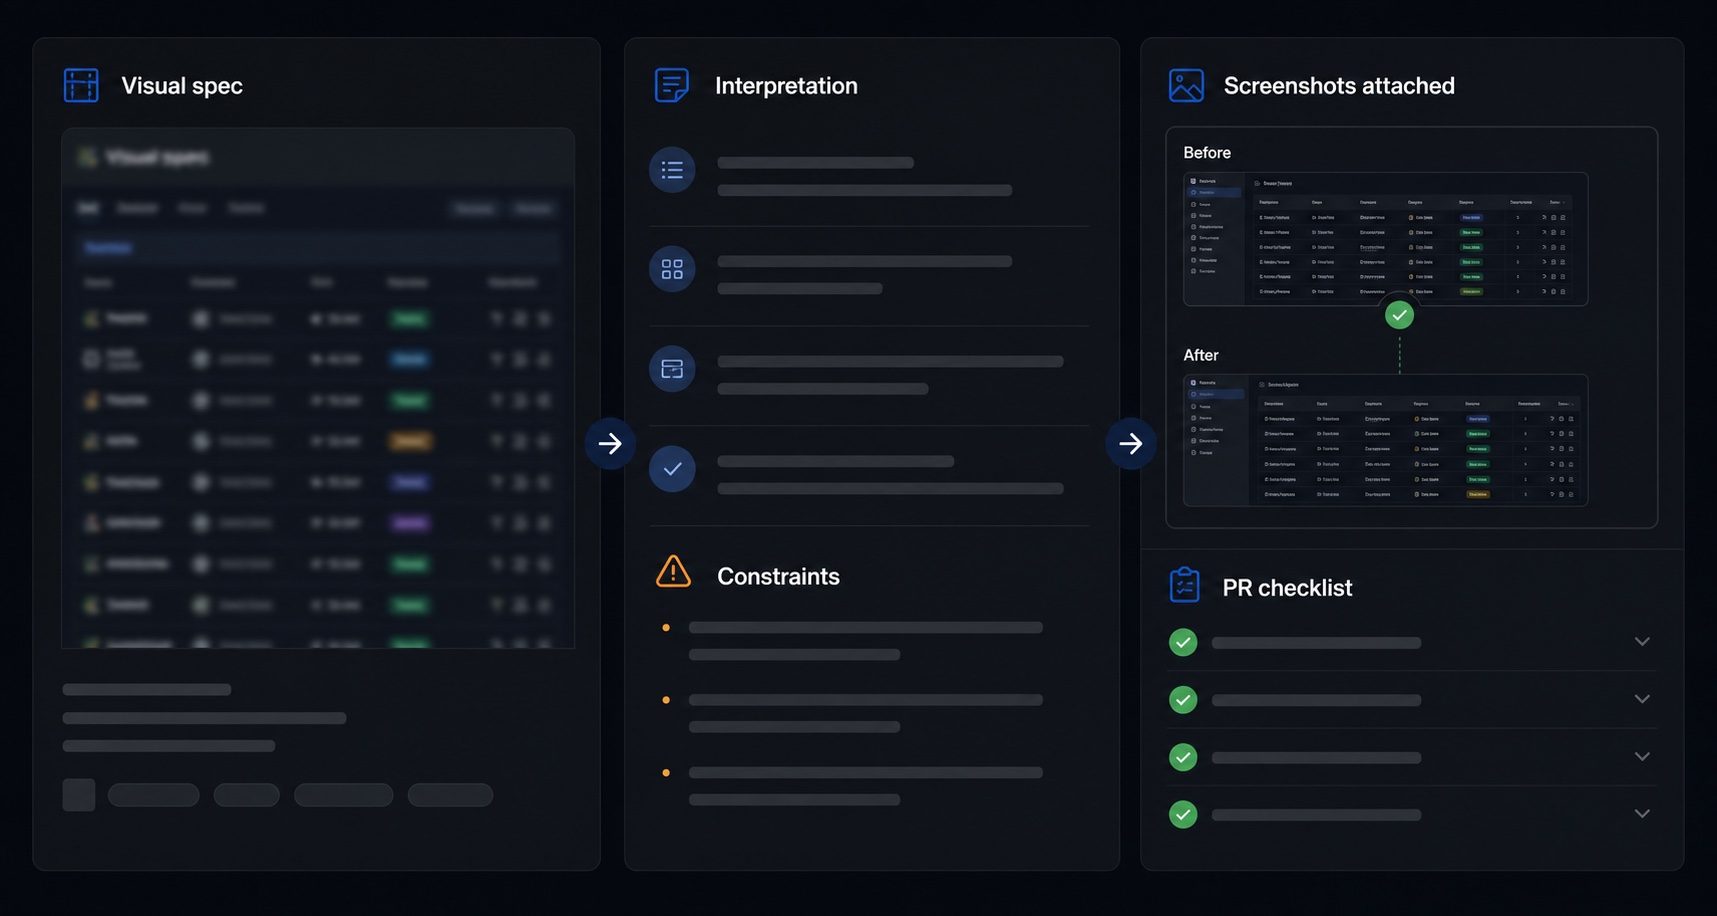Click the 'Constraints' heading

(x=778, y=576)
